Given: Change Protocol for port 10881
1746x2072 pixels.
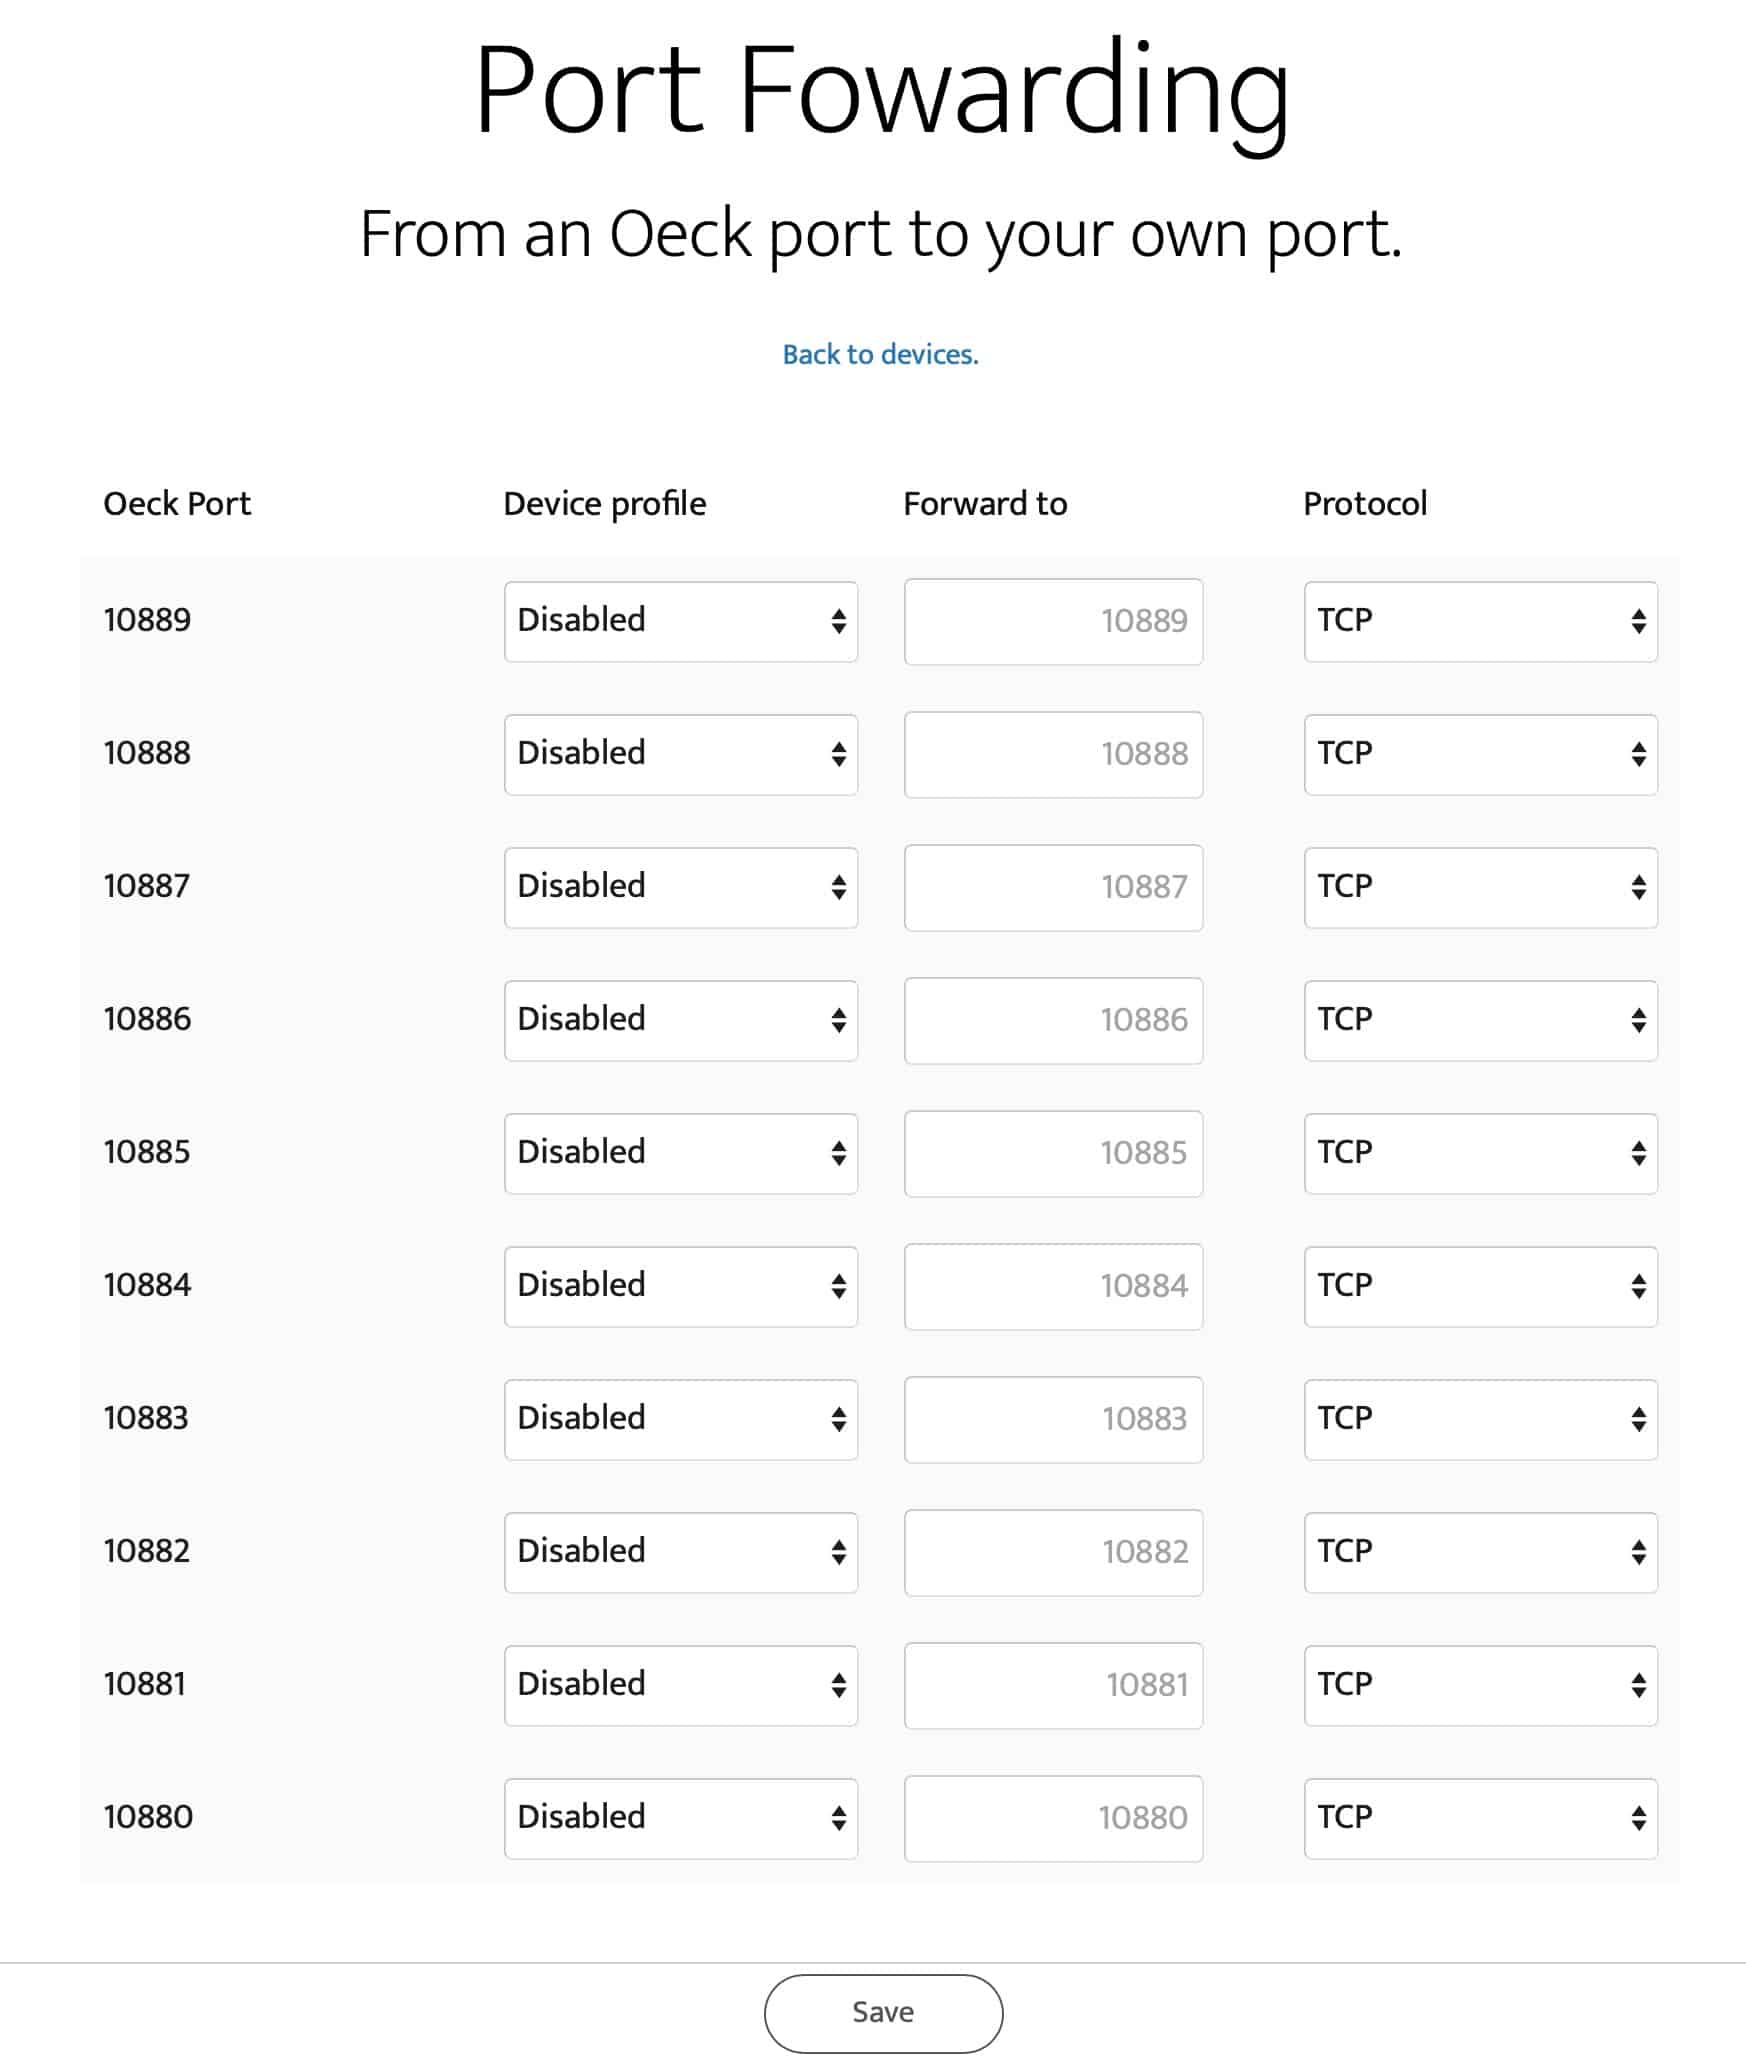Looking at the screenshot, I should coord(1481,1685).
